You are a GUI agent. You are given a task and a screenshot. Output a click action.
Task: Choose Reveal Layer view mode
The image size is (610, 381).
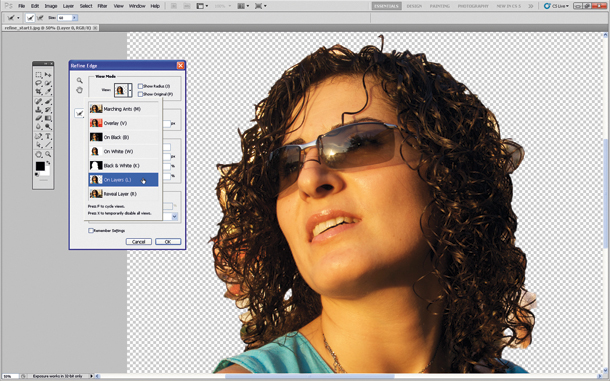[124, 194]
